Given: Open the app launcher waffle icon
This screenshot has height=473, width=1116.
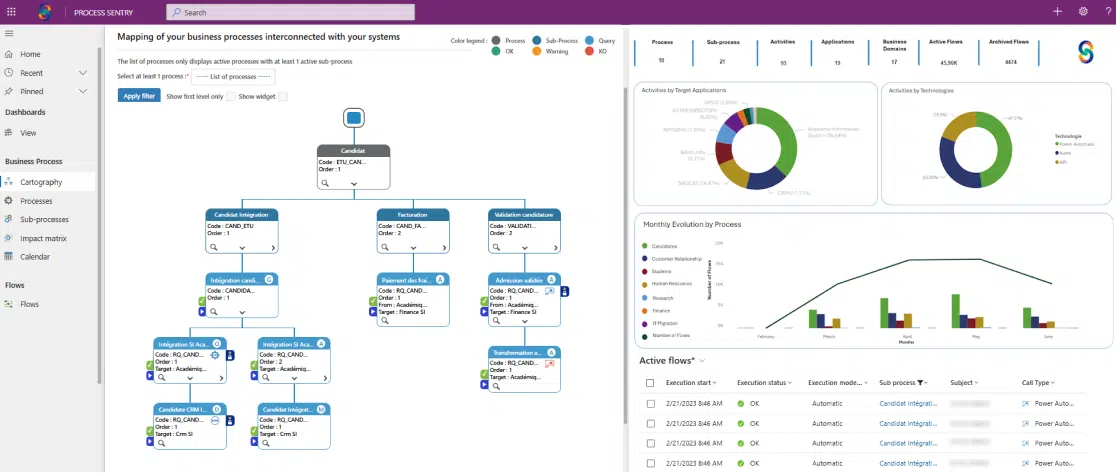Looking at the screenshot, I should coord(12,12).
